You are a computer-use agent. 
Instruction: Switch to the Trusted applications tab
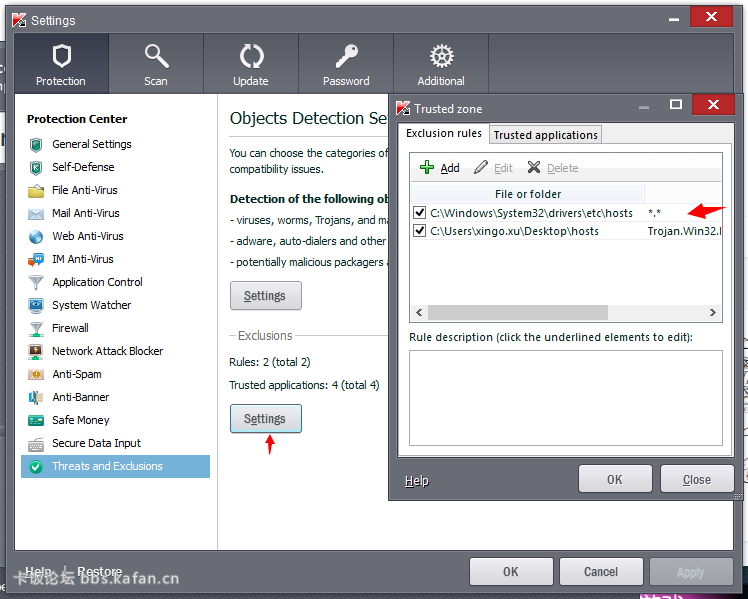pyautogui.click(x=545, y=135)
